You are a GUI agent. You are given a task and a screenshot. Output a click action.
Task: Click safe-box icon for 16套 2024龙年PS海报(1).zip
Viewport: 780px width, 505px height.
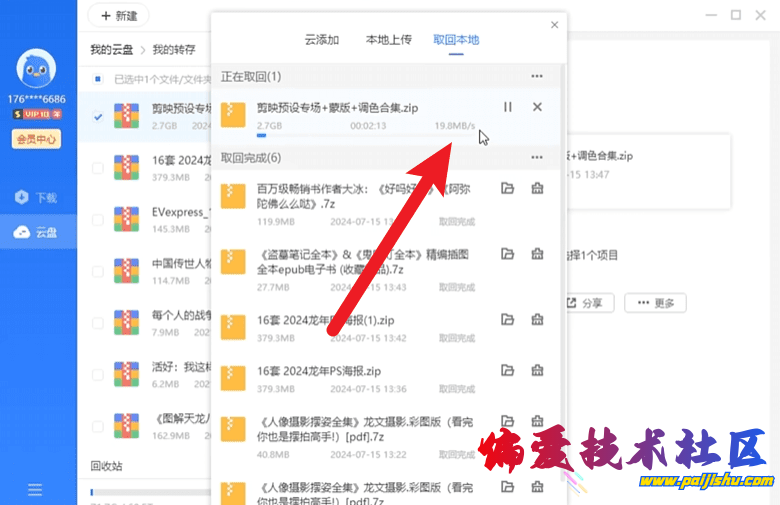click(x=537, y=320)
